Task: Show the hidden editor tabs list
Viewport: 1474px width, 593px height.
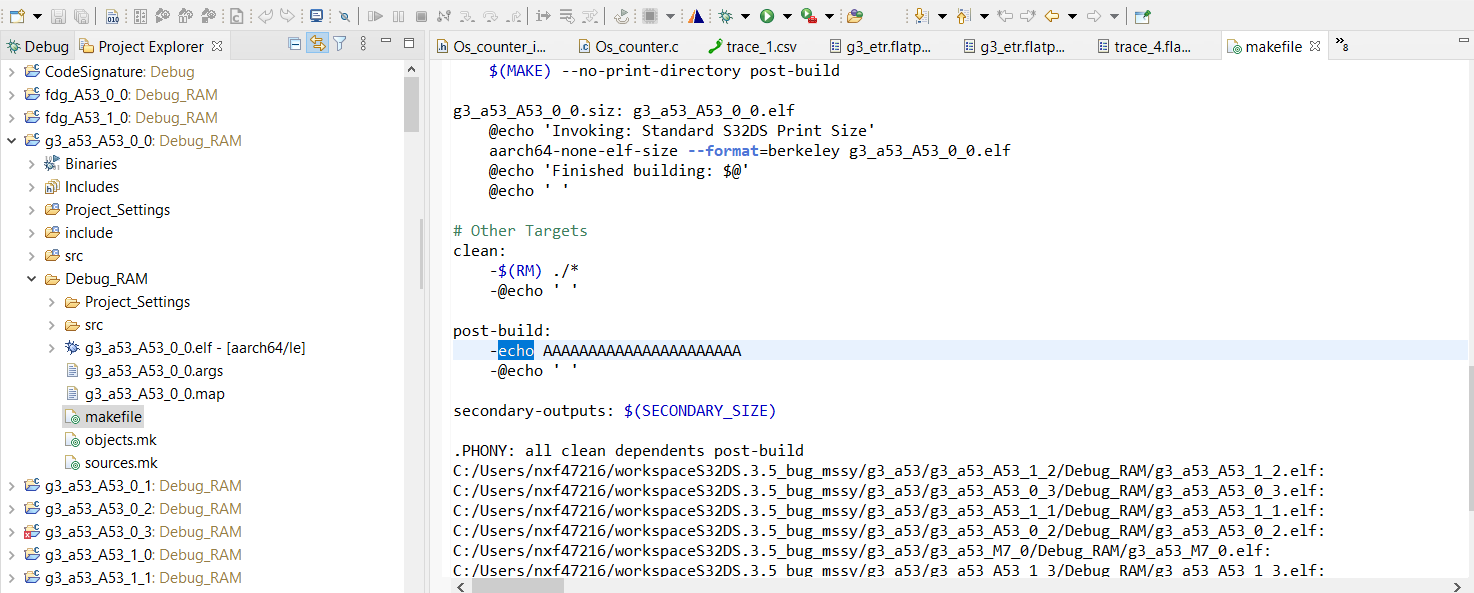Action: pyautogui.click(x=1341, y=46)
